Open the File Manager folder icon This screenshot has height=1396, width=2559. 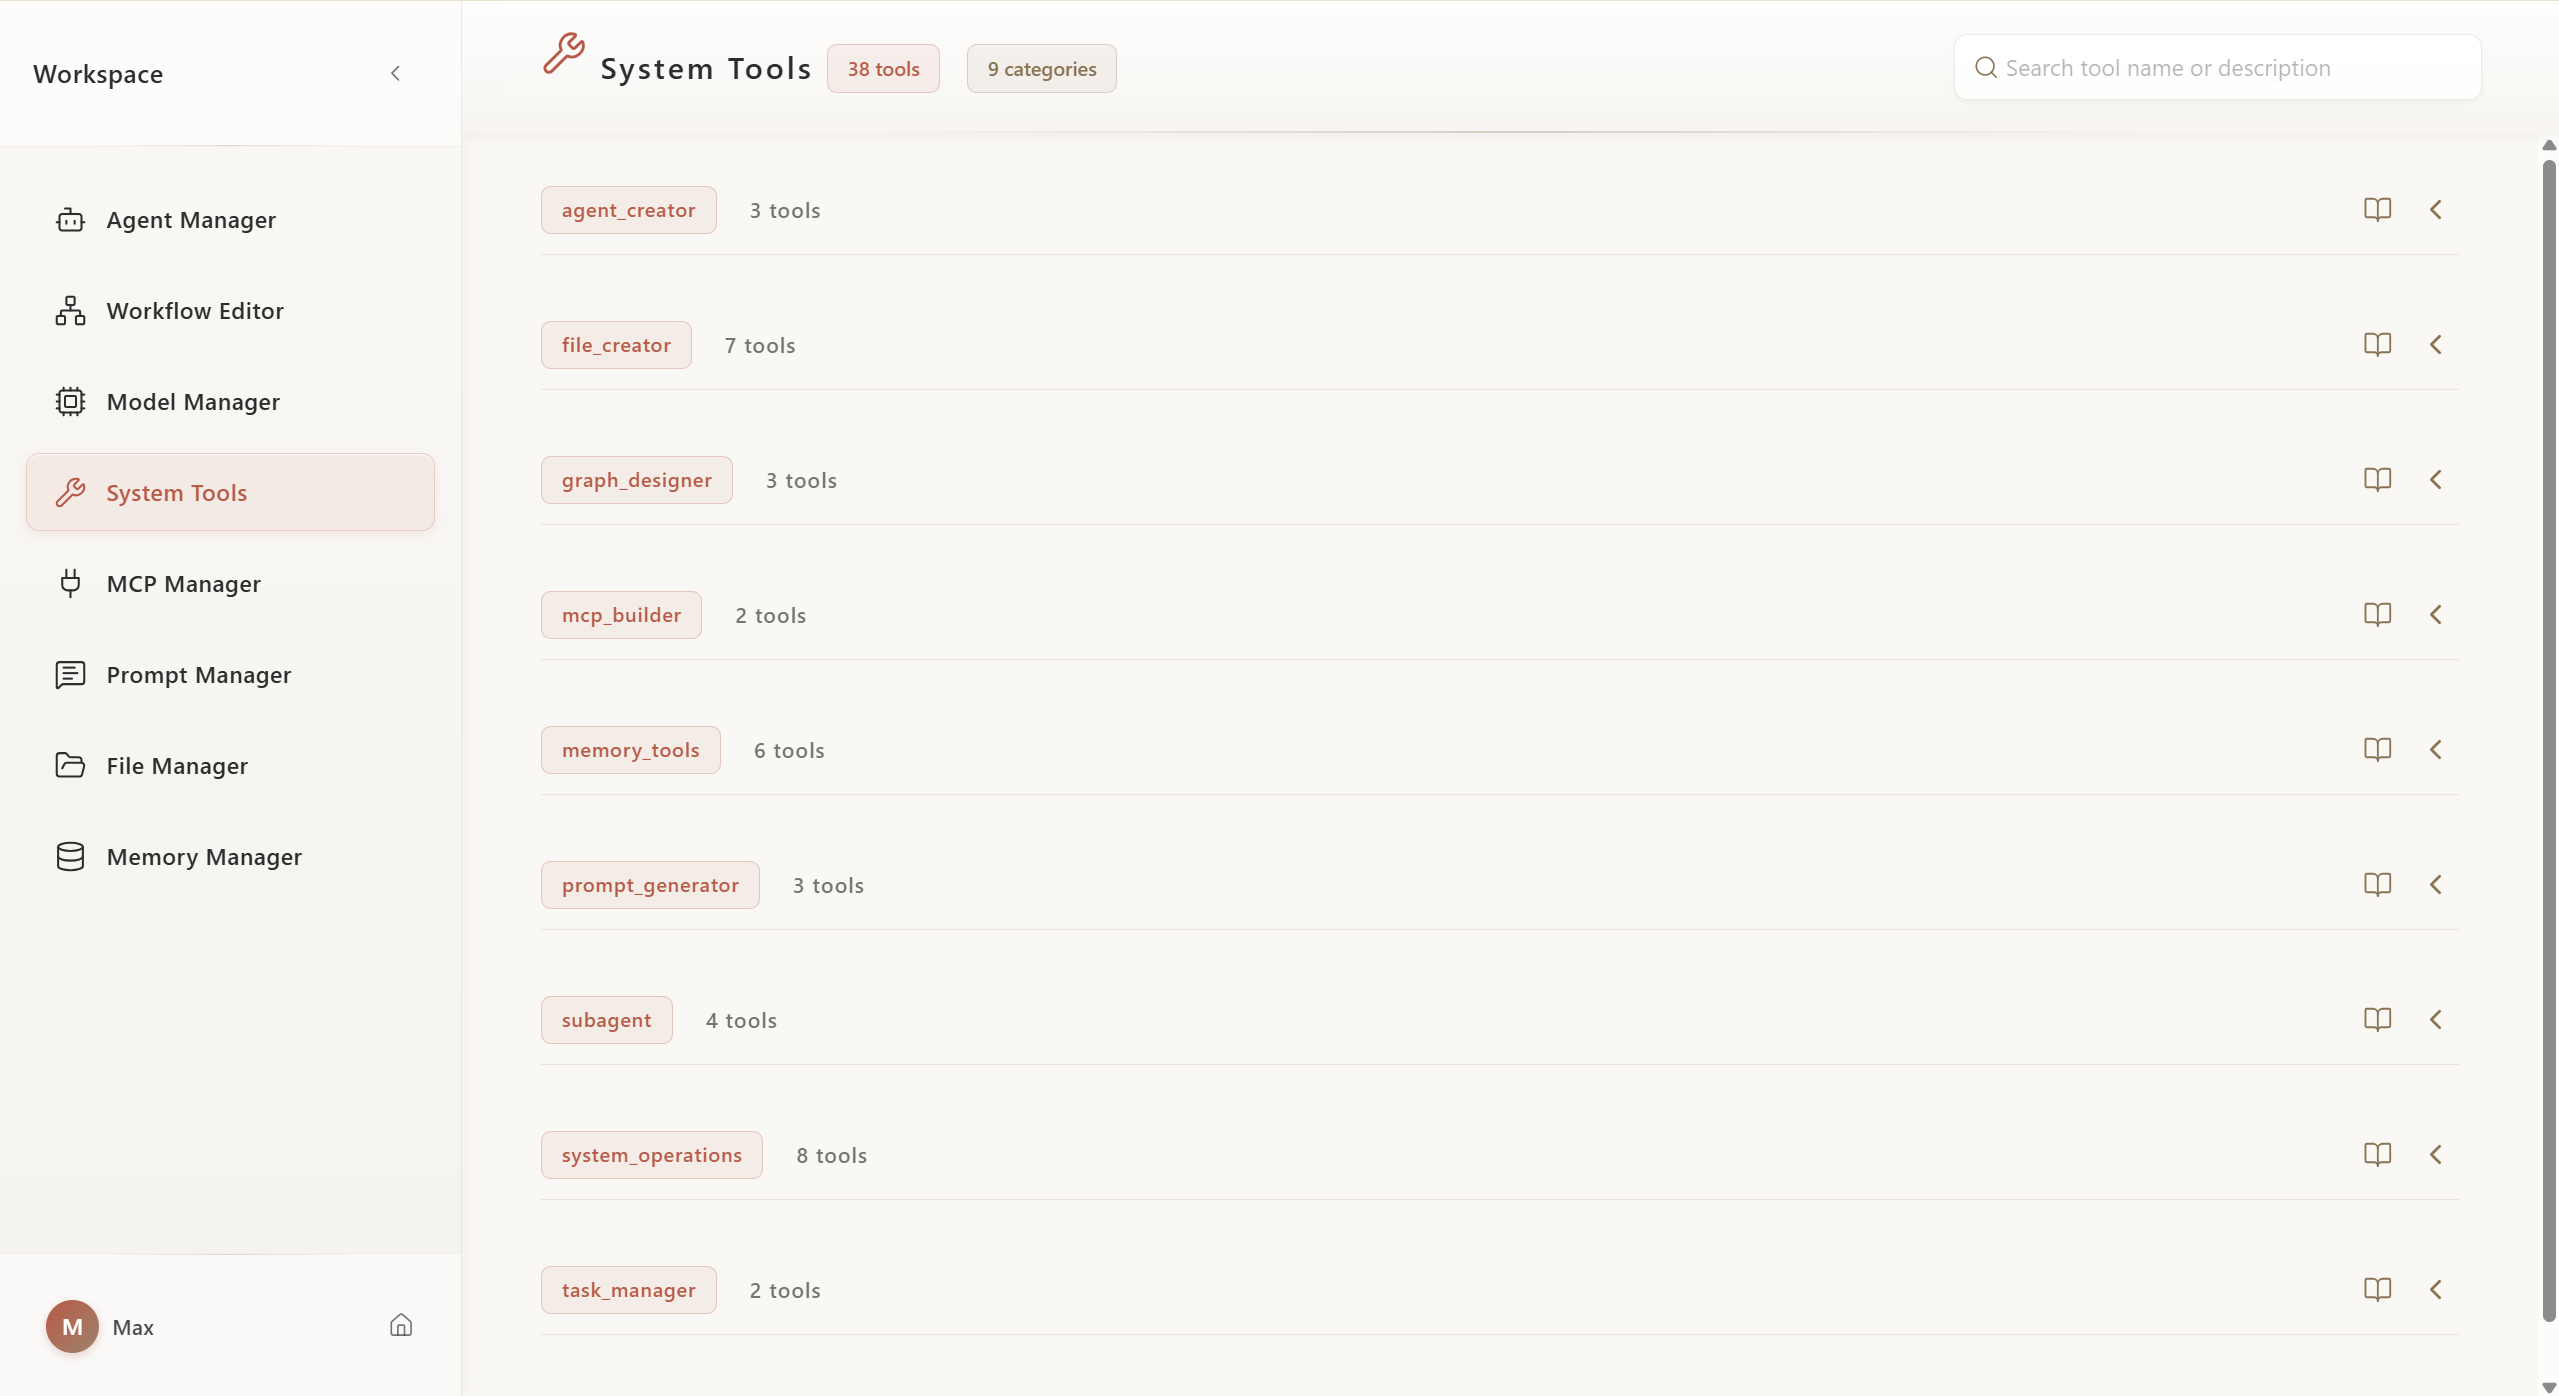68,765
